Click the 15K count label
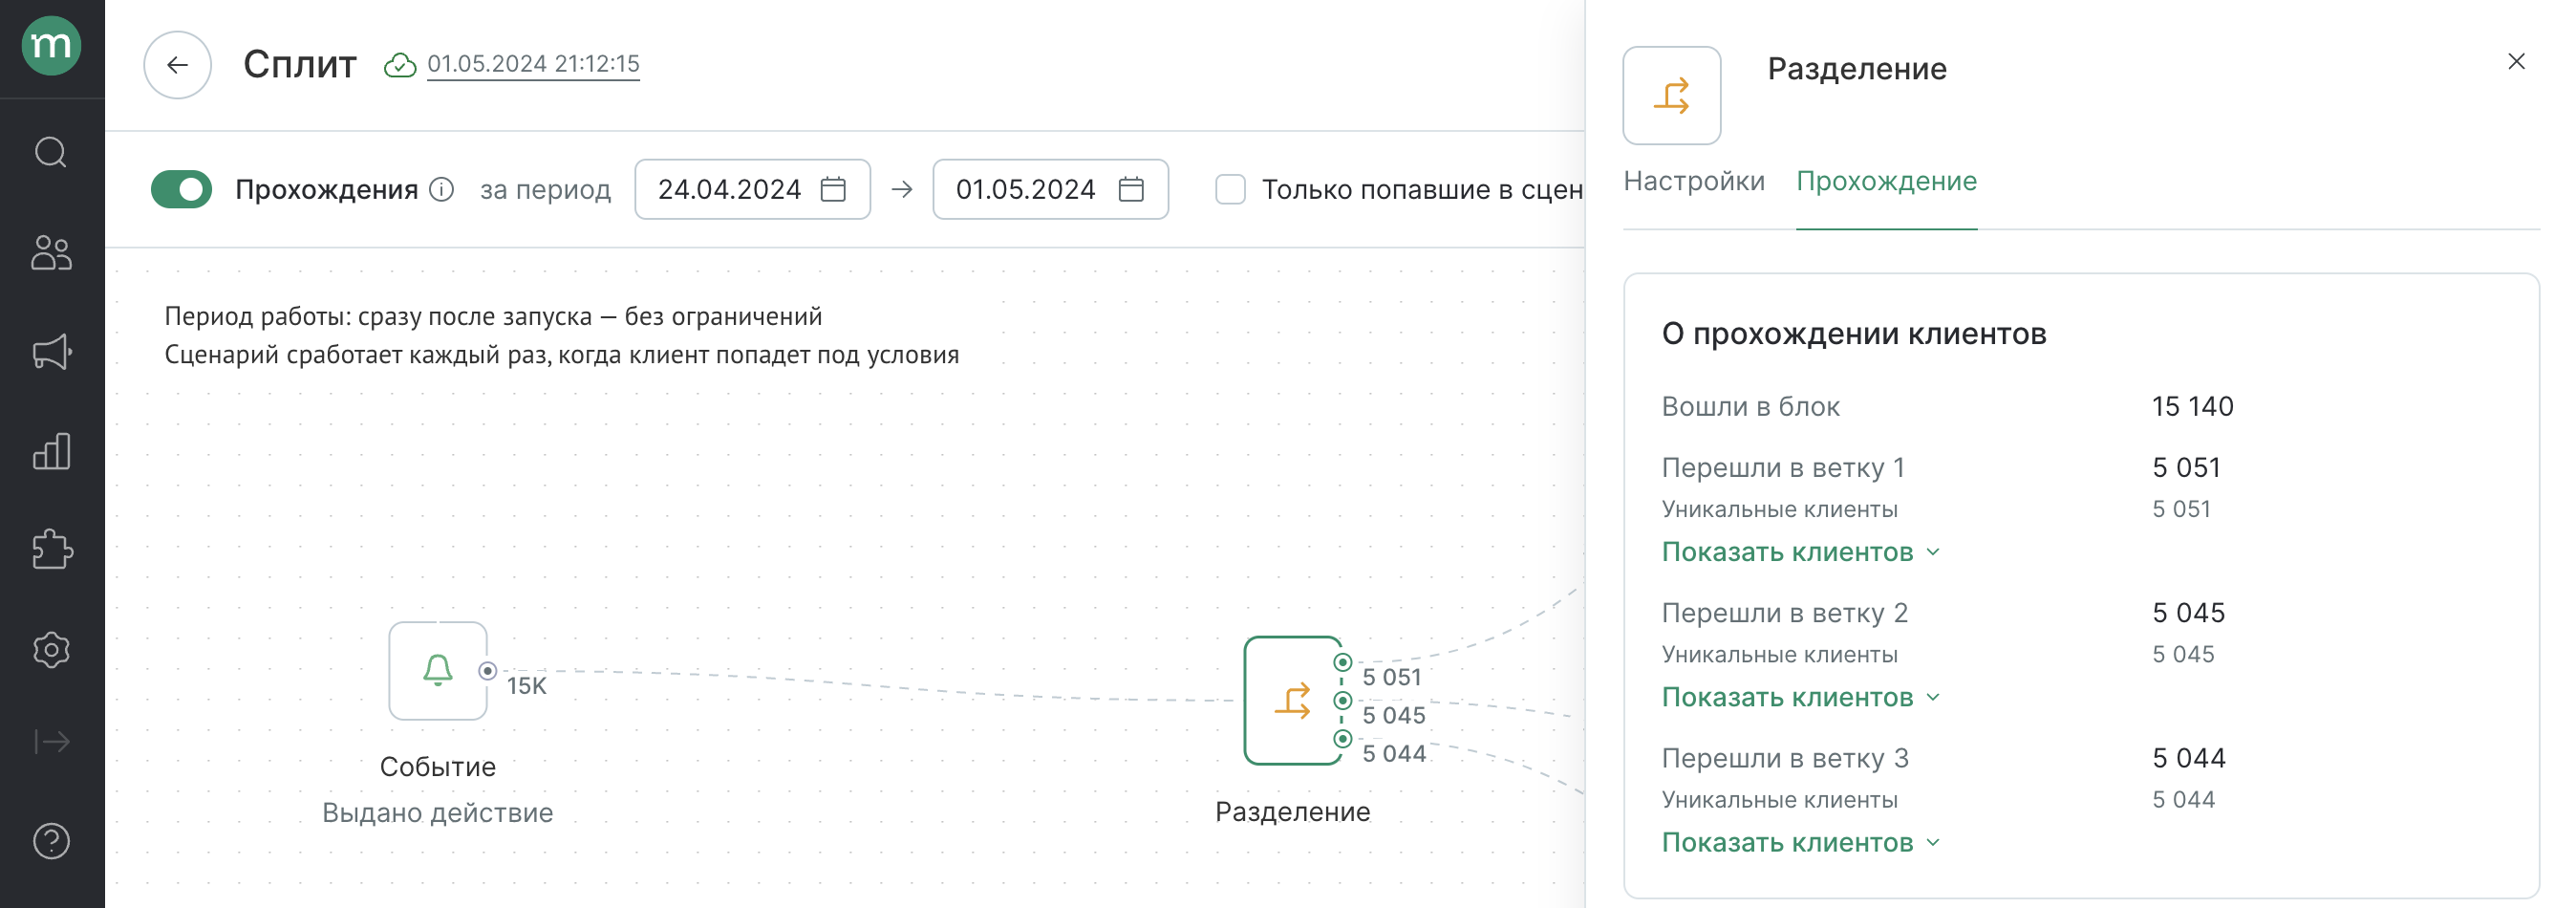This screenshot has width=2576, height=908. [x=527, y=686]
